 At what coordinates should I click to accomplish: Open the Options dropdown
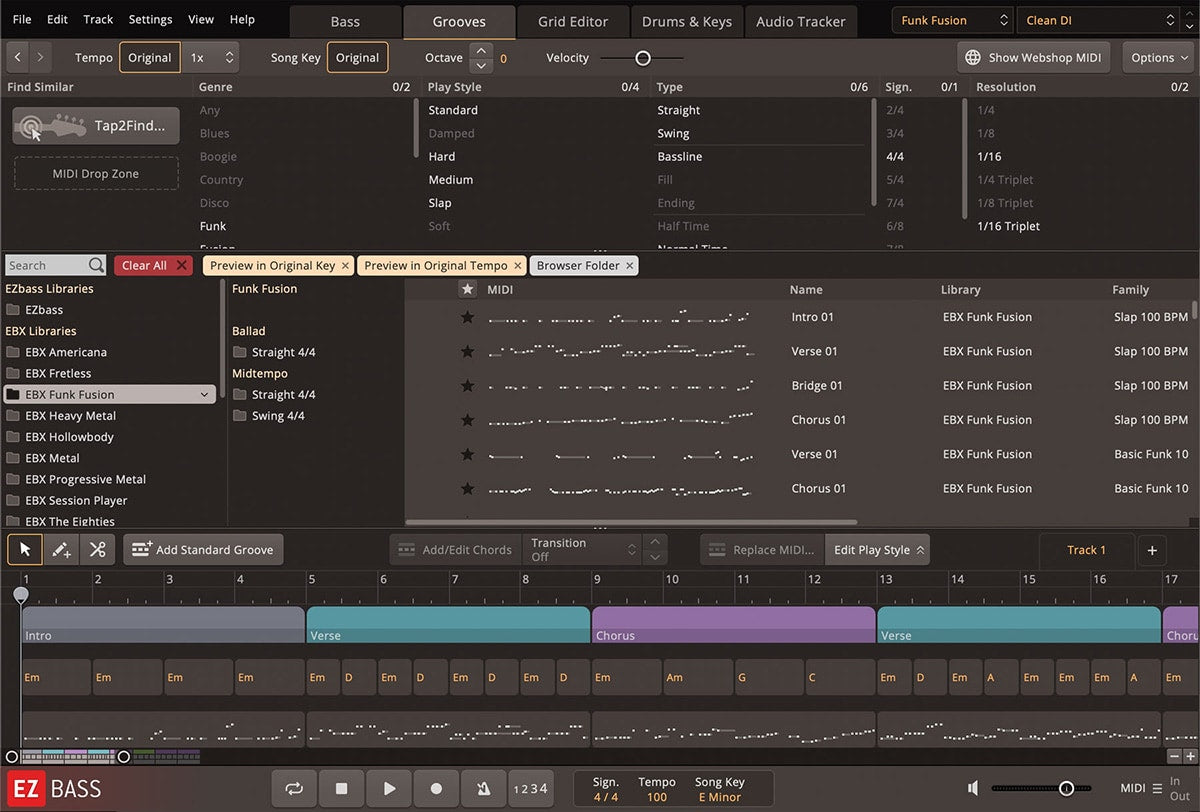point(1159,57)
